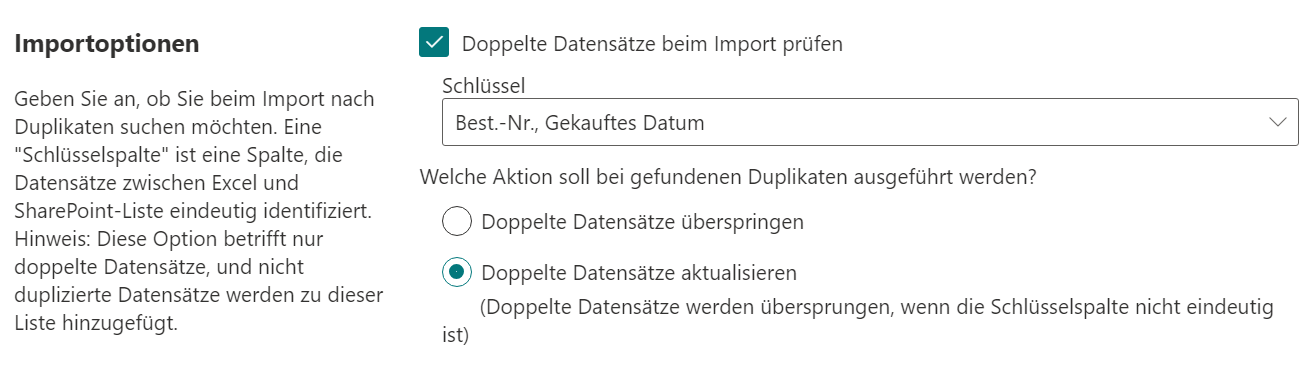Click the 'Geben Sie an' opening description line
This screenshot has height=375, width=1308.
click(x=194, y=100)
